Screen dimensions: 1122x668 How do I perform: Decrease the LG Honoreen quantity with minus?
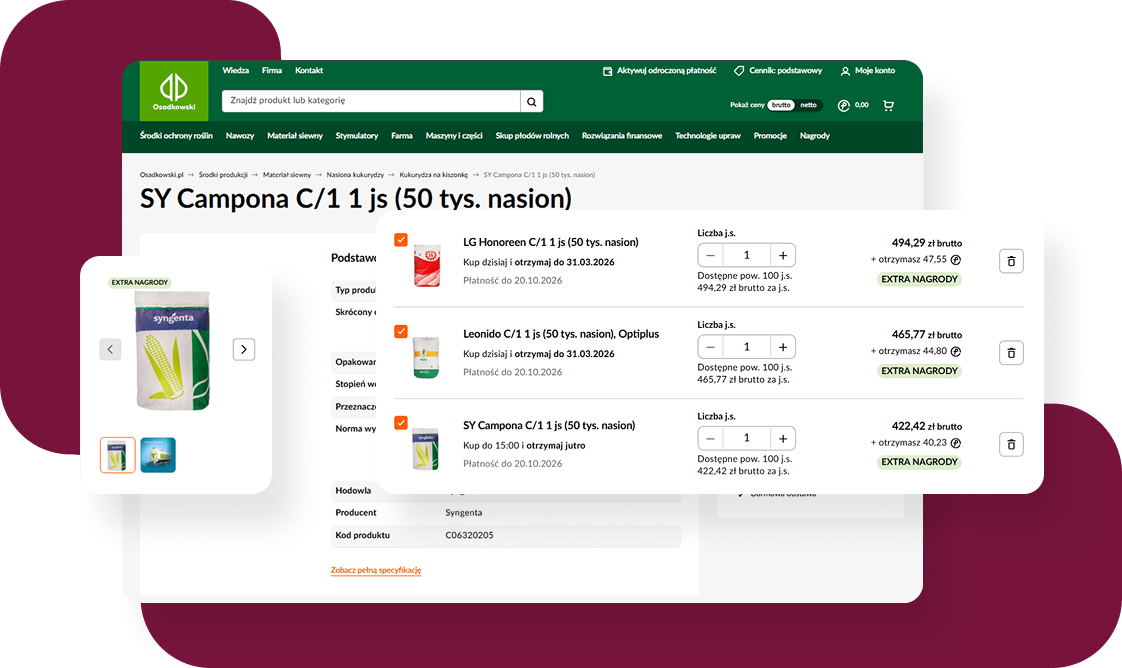click(x=711, y=255)
